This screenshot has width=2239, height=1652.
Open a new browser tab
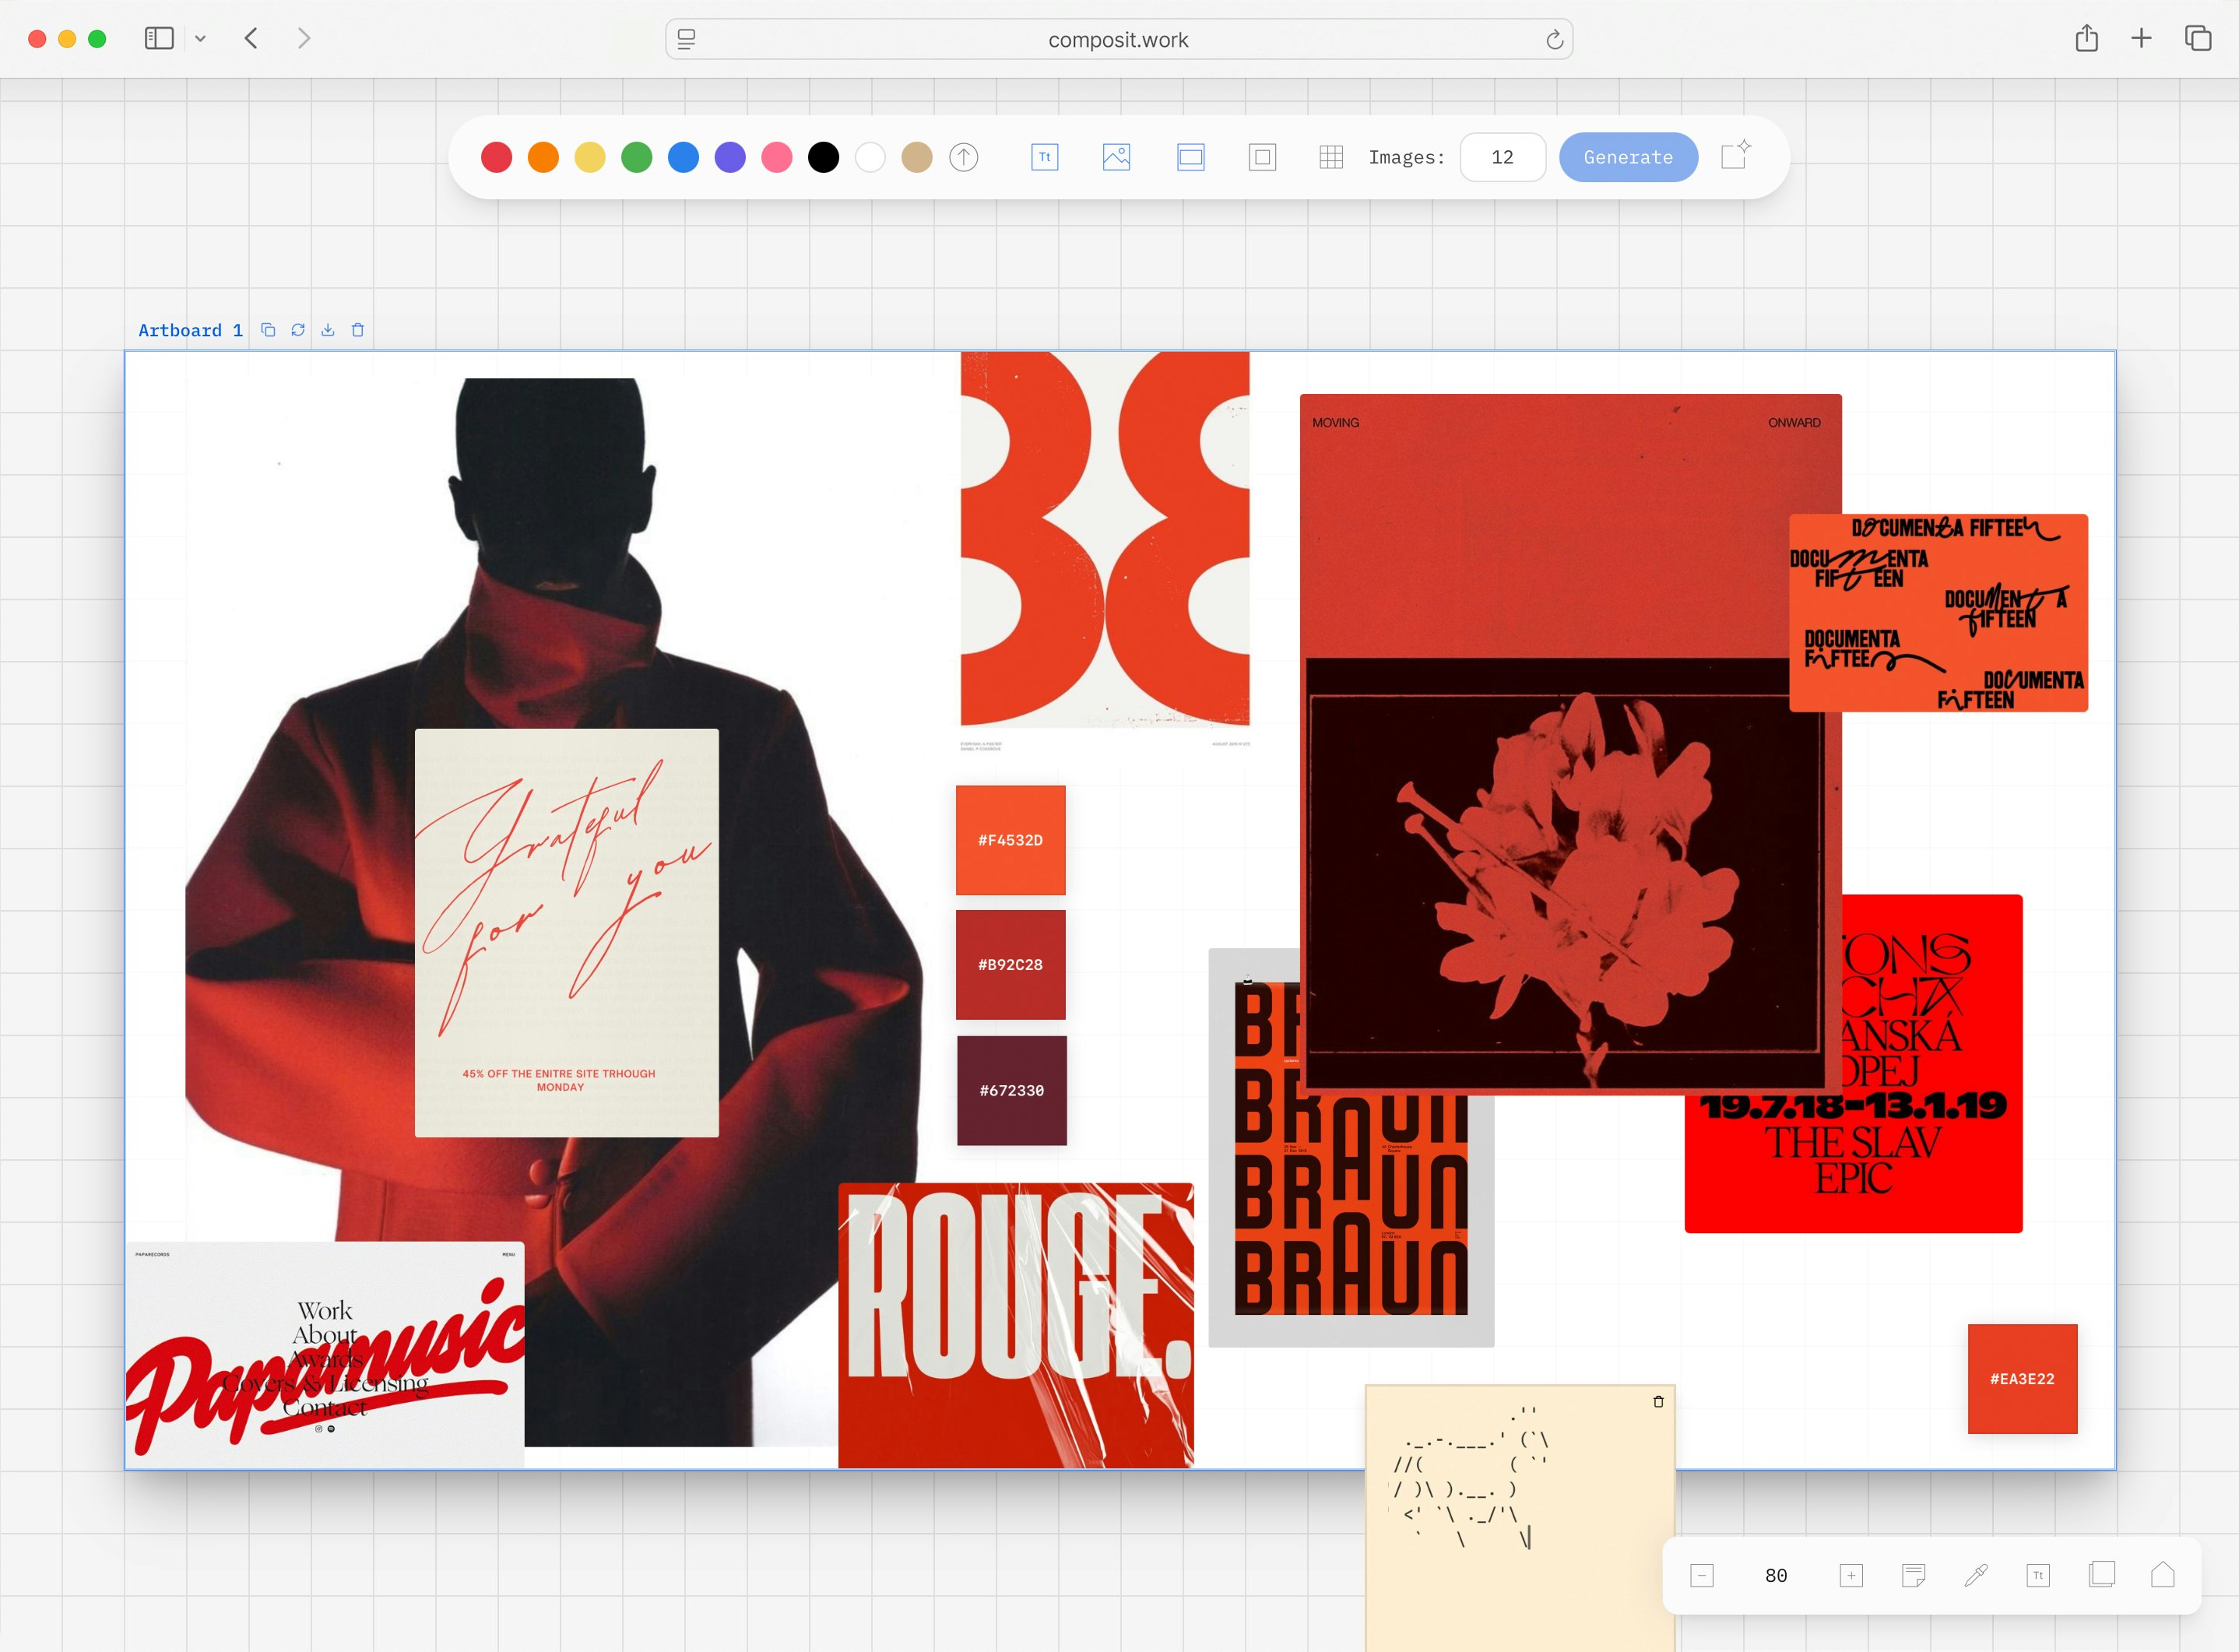(2141, 38)
